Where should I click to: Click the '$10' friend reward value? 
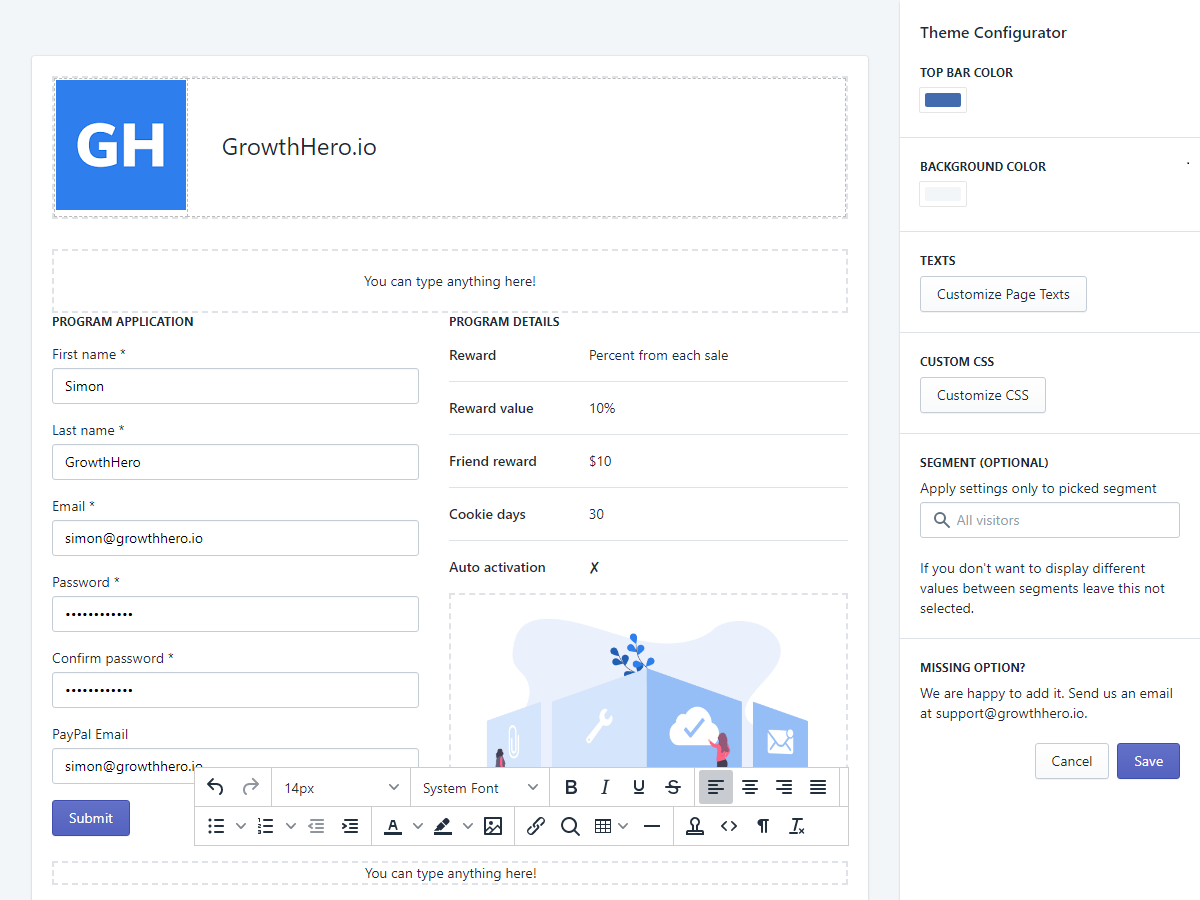600,461
